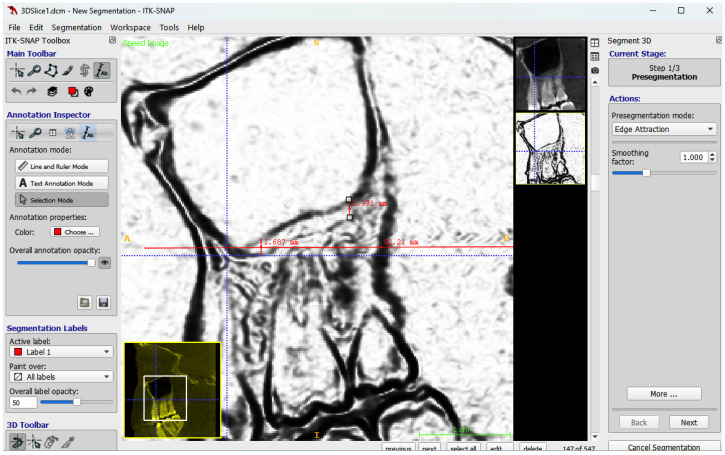Open the Active label dropdown
This screenshot has height=455, width=725.
click(61, 352)
